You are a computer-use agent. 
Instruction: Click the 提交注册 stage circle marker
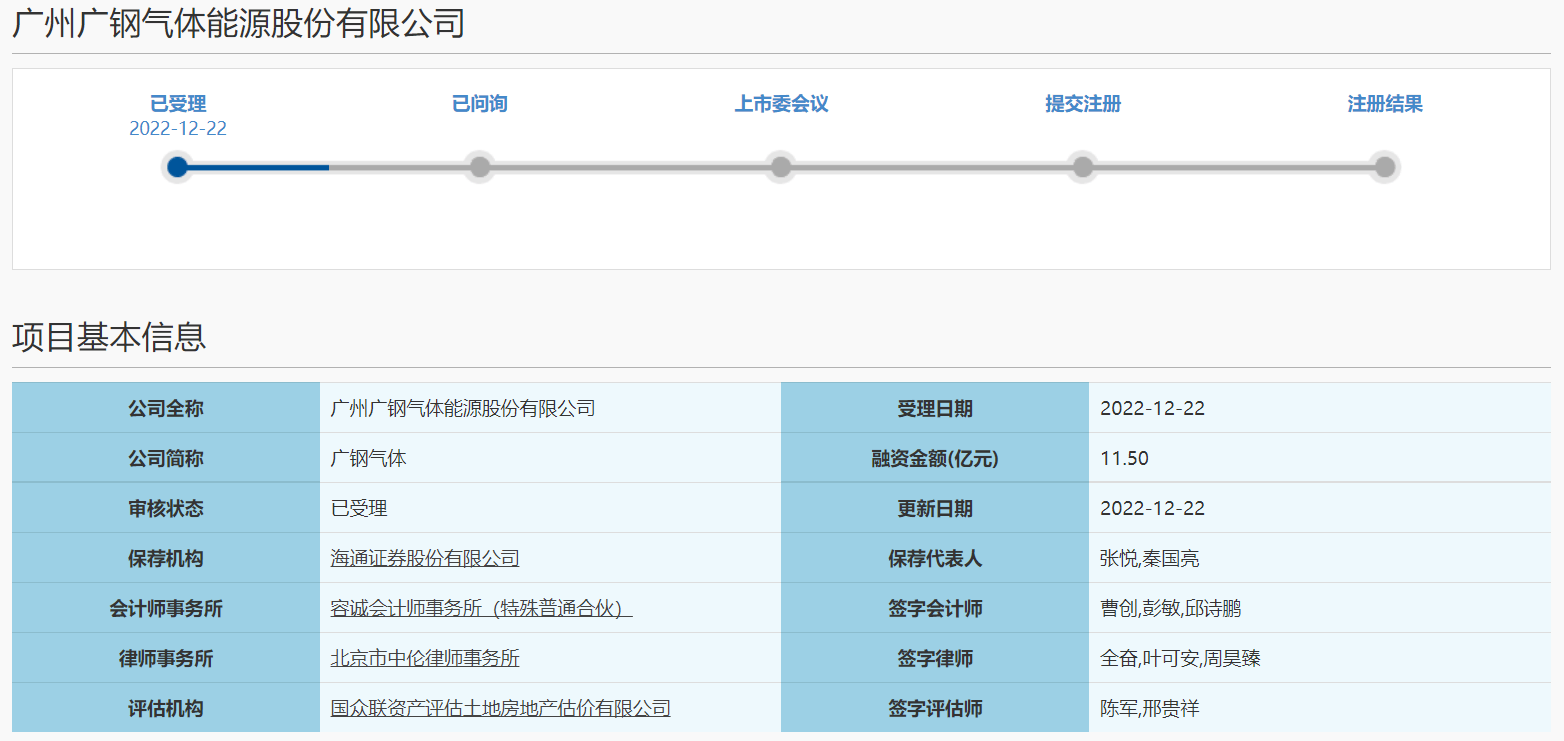(1082, 167)
